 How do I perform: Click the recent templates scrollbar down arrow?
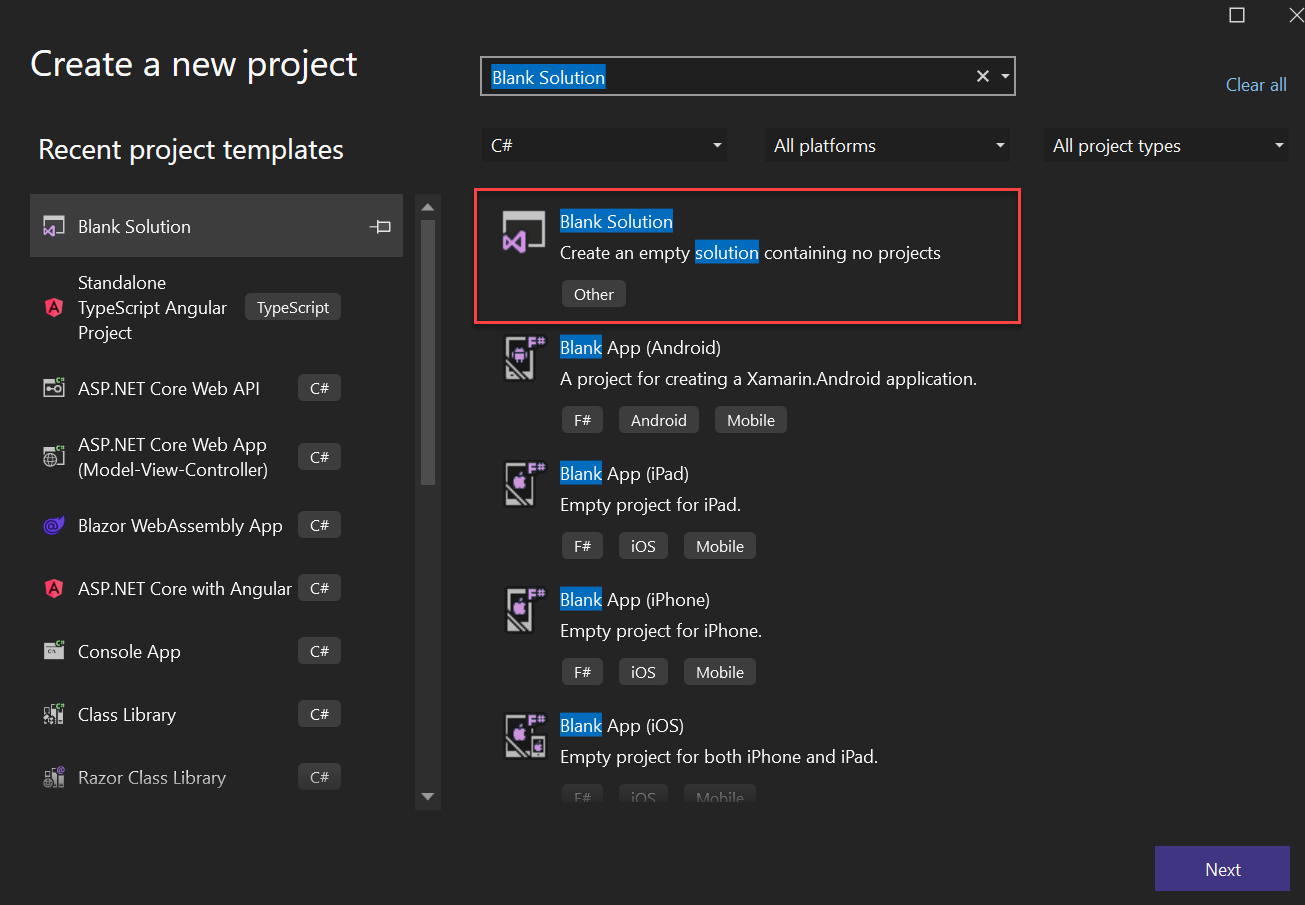(x=428, y=797)
